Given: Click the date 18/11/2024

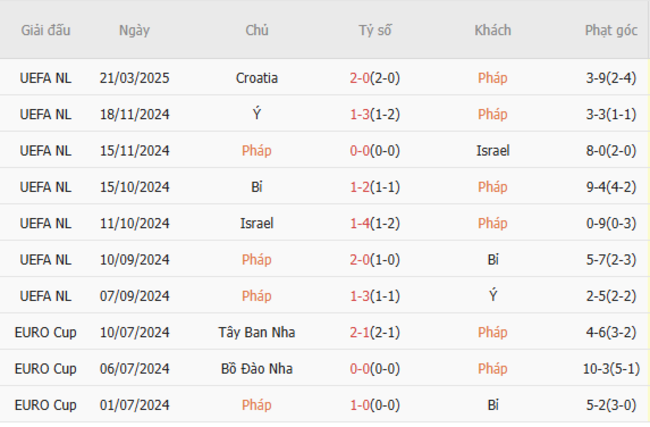Looking at the screenshot, I should pyautogui.click(x=134, y=114).
